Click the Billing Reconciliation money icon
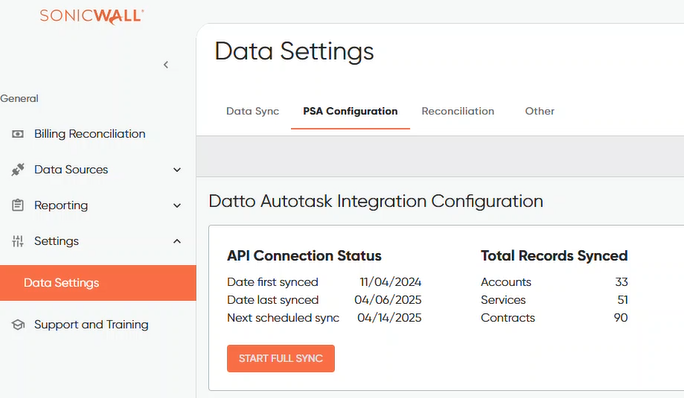Screen dimensions: 684x398 (x=18, y=134)
